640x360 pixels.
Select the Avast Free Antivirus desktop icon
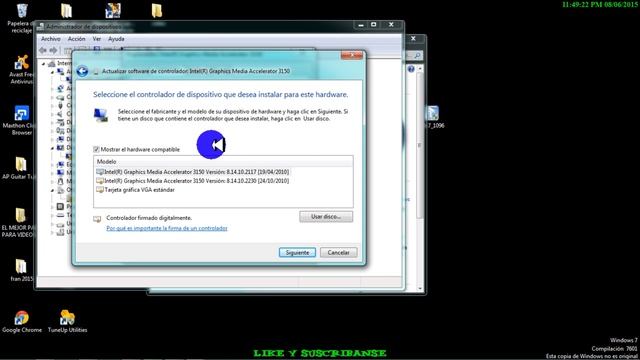click(x=22, y=69)
